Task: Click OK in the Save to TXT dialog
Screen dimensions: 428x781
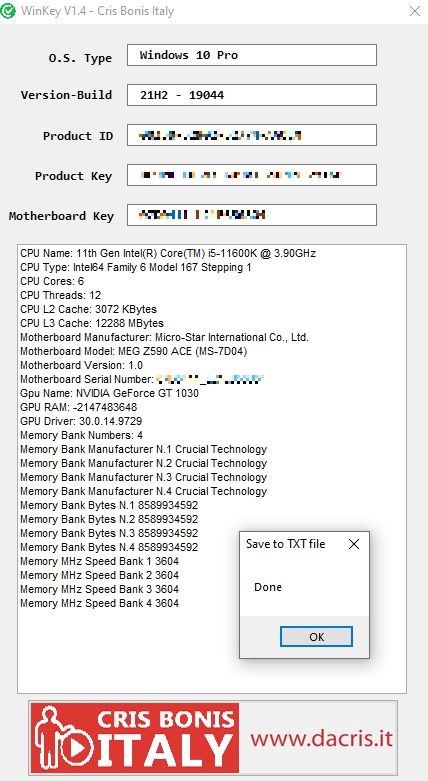Action: (316, 637)
